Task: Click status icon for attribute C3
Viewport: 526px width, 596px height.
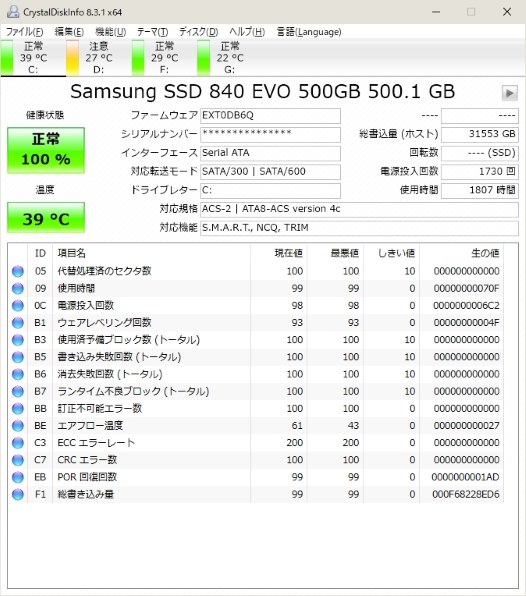Action: pos(17,443)
